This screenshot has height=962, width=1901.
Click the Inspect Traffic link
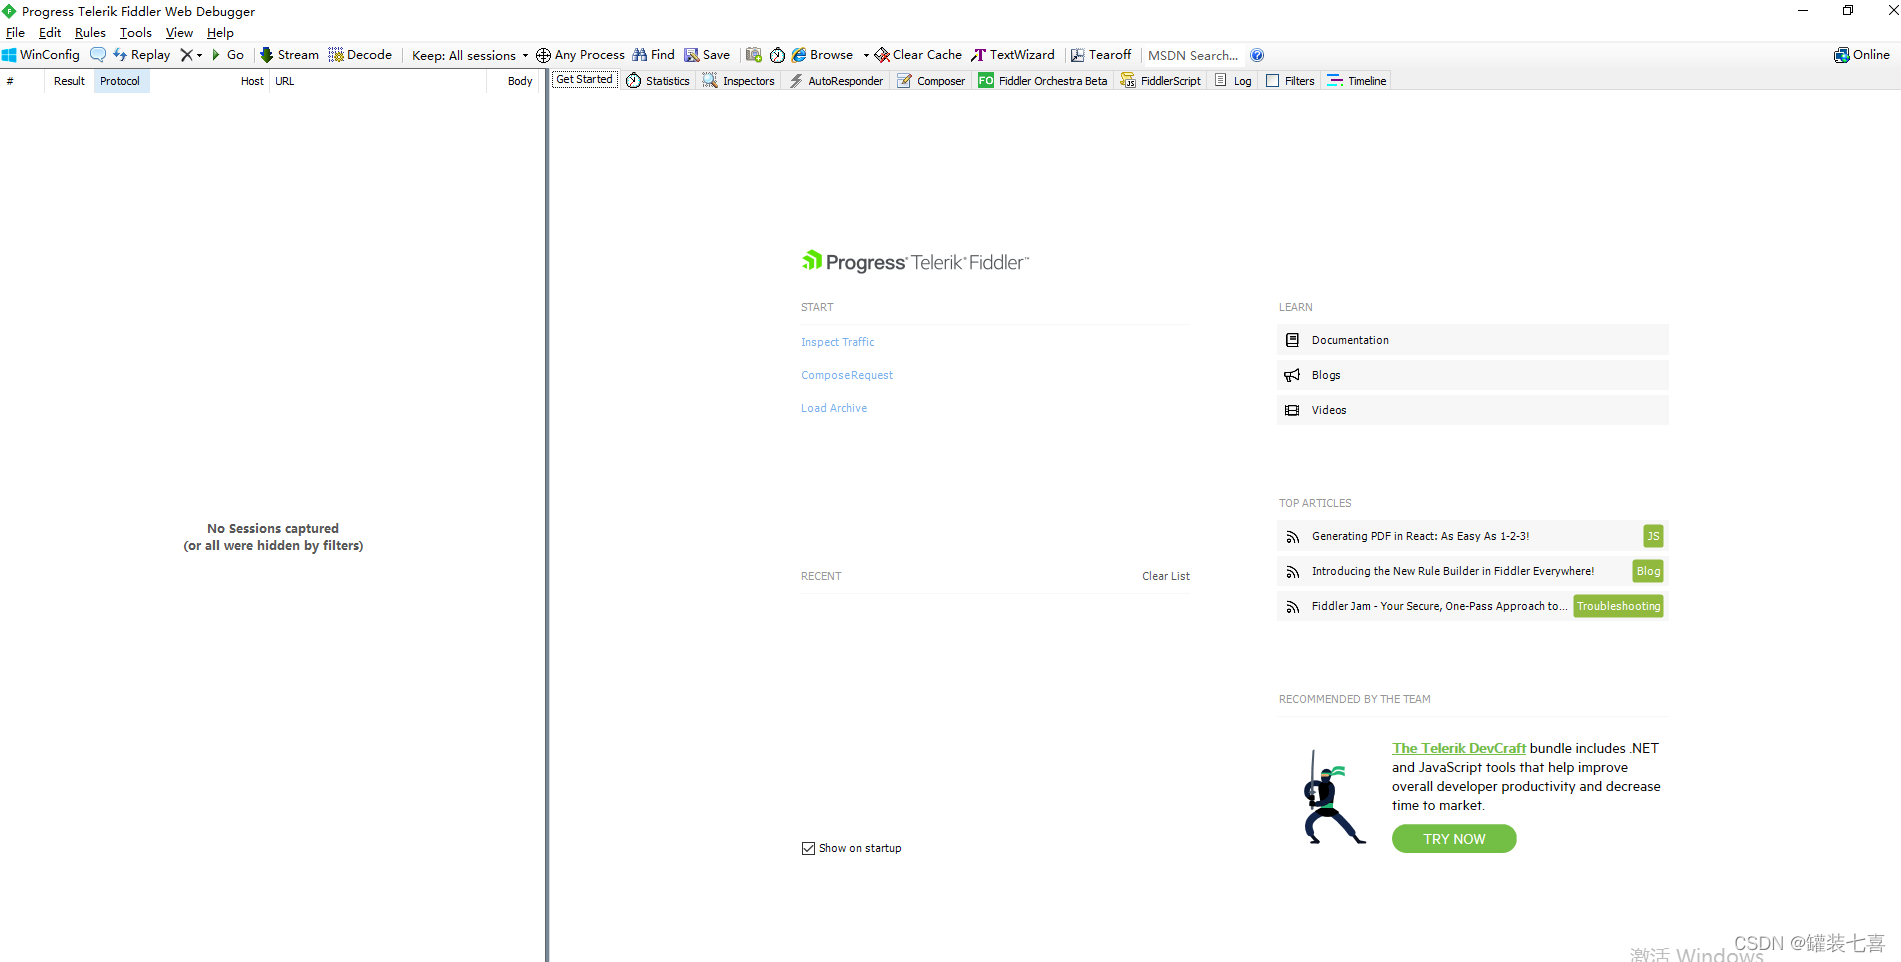837,342
